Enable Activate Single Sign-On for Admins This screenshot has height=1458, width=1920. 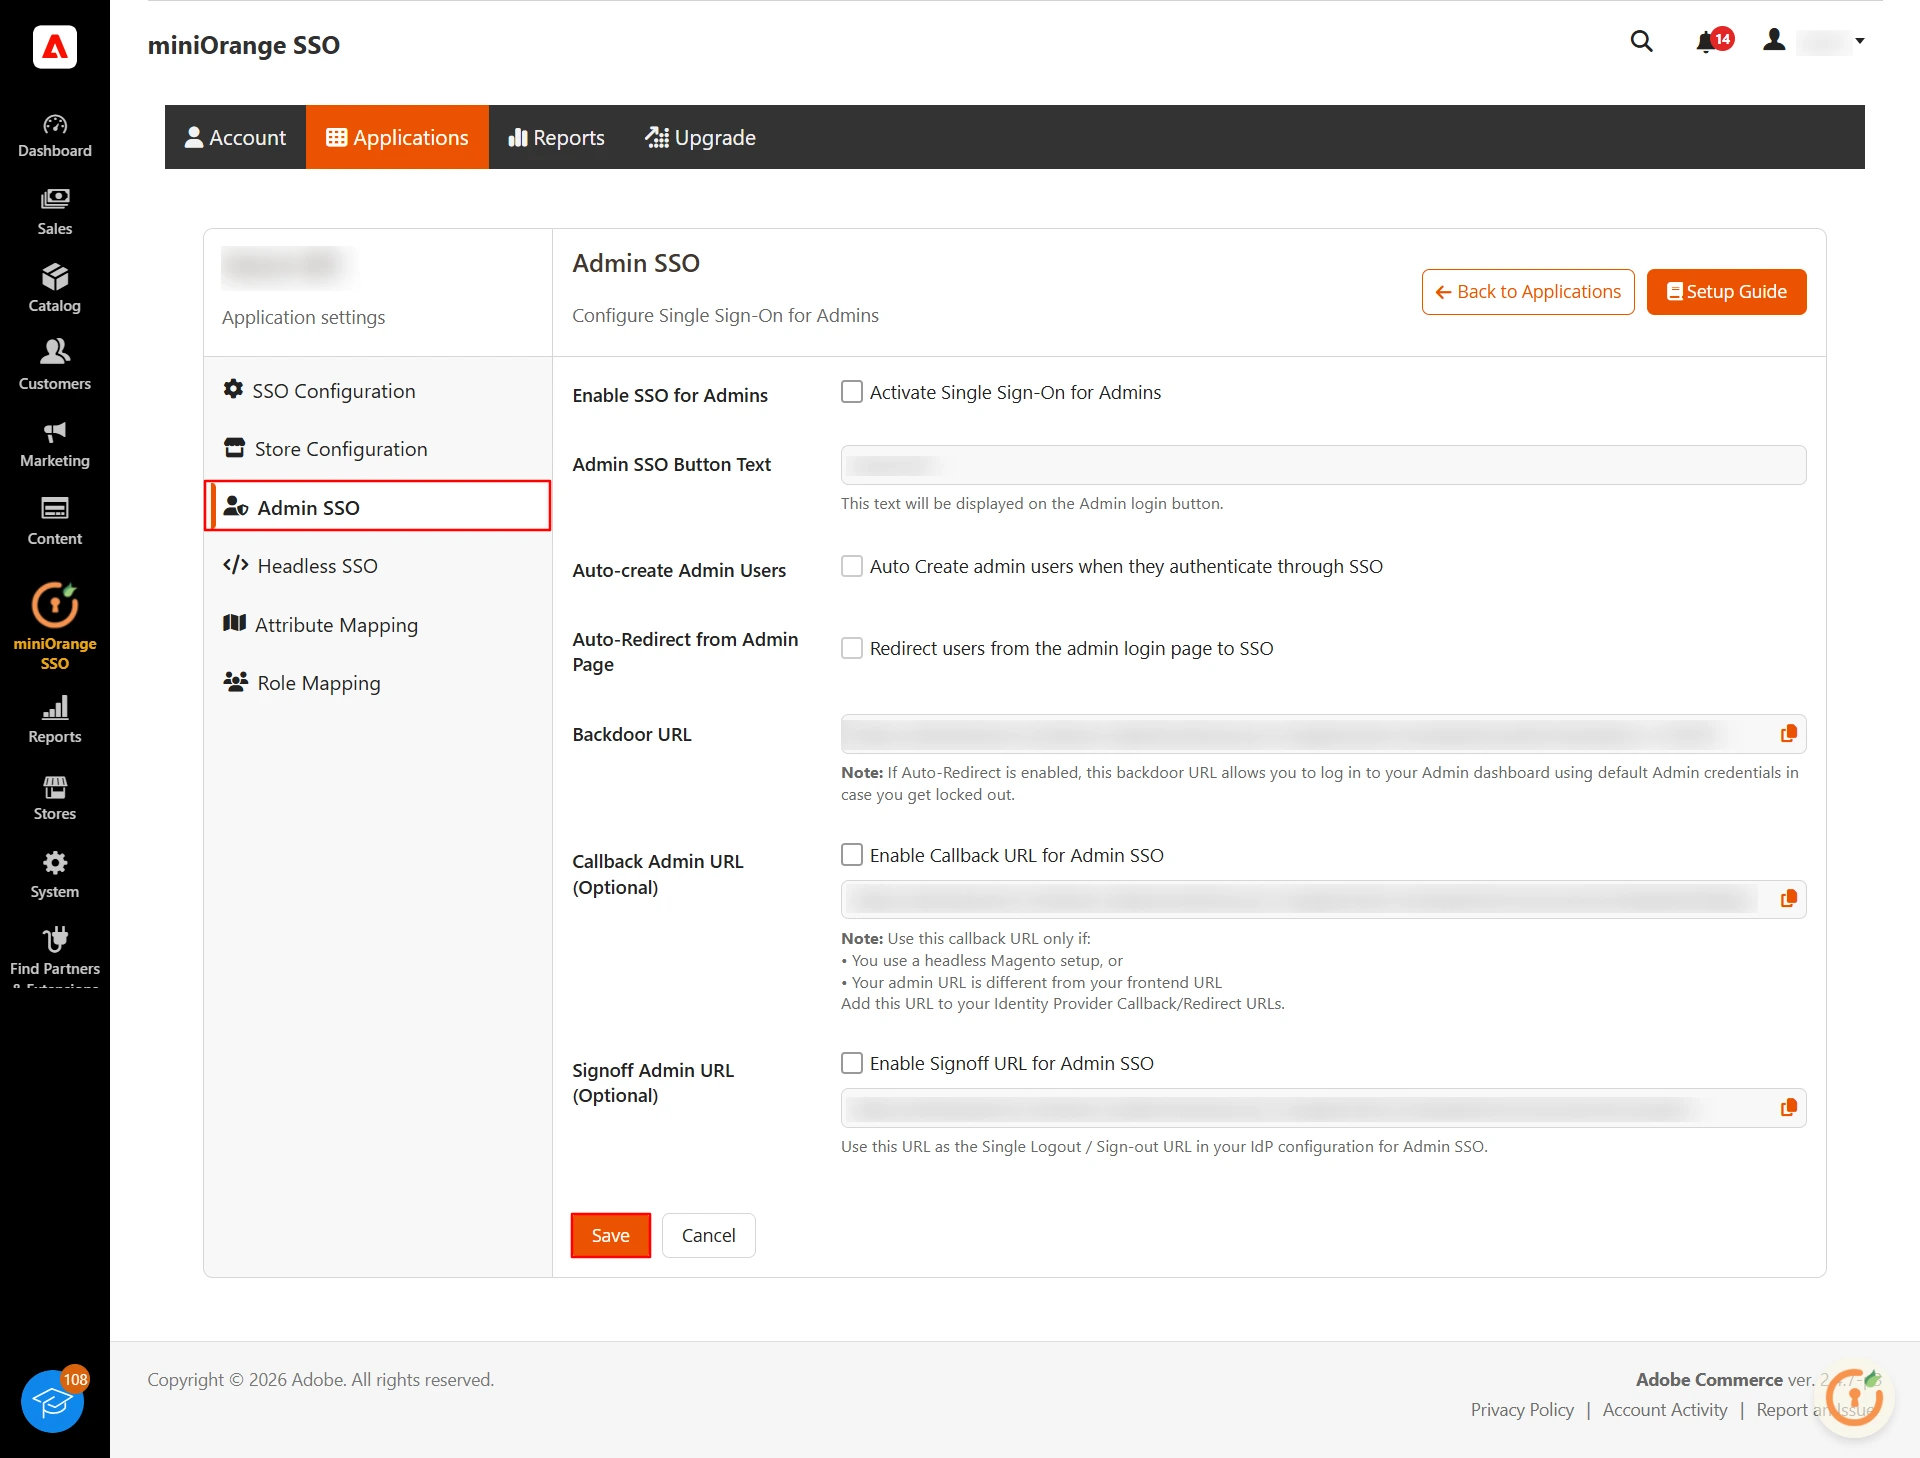pos(852,392)
